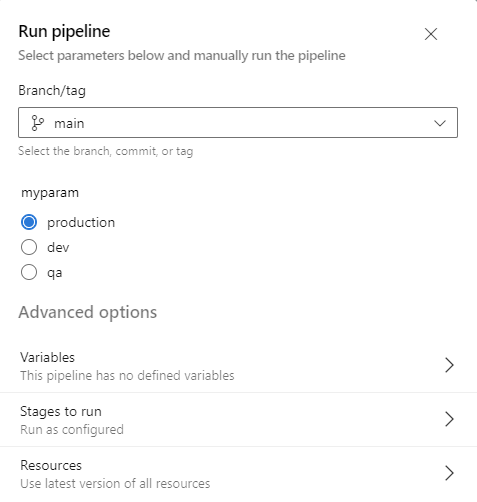The height and width of the screenshot is (502, 477).
Task: Pick the qa radio button
Action: click(29, 272)
